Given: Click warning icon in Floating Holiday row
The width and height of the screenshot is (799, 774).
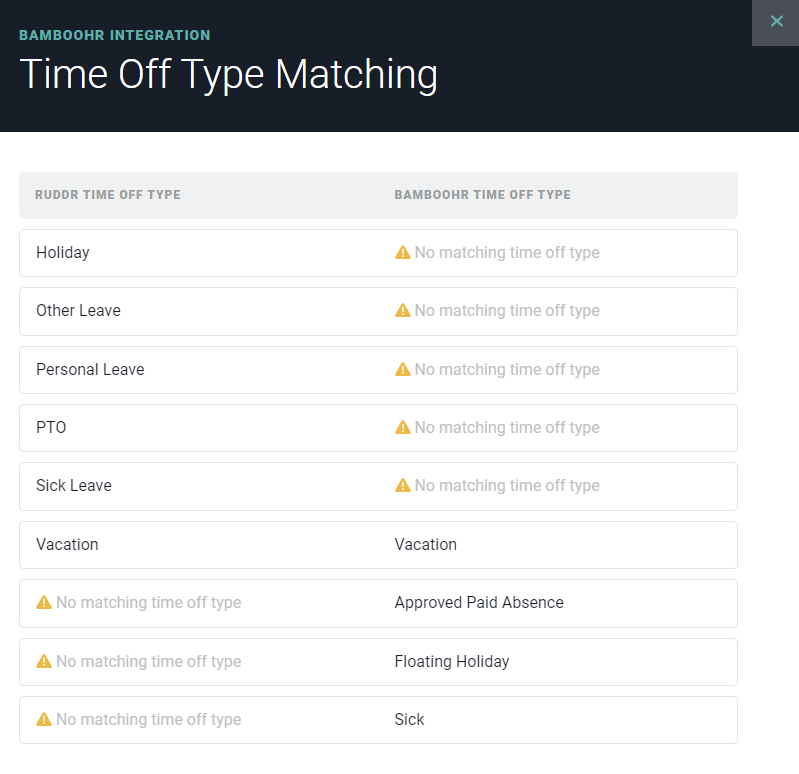Looking at the screenshot, I should (44, 661).
